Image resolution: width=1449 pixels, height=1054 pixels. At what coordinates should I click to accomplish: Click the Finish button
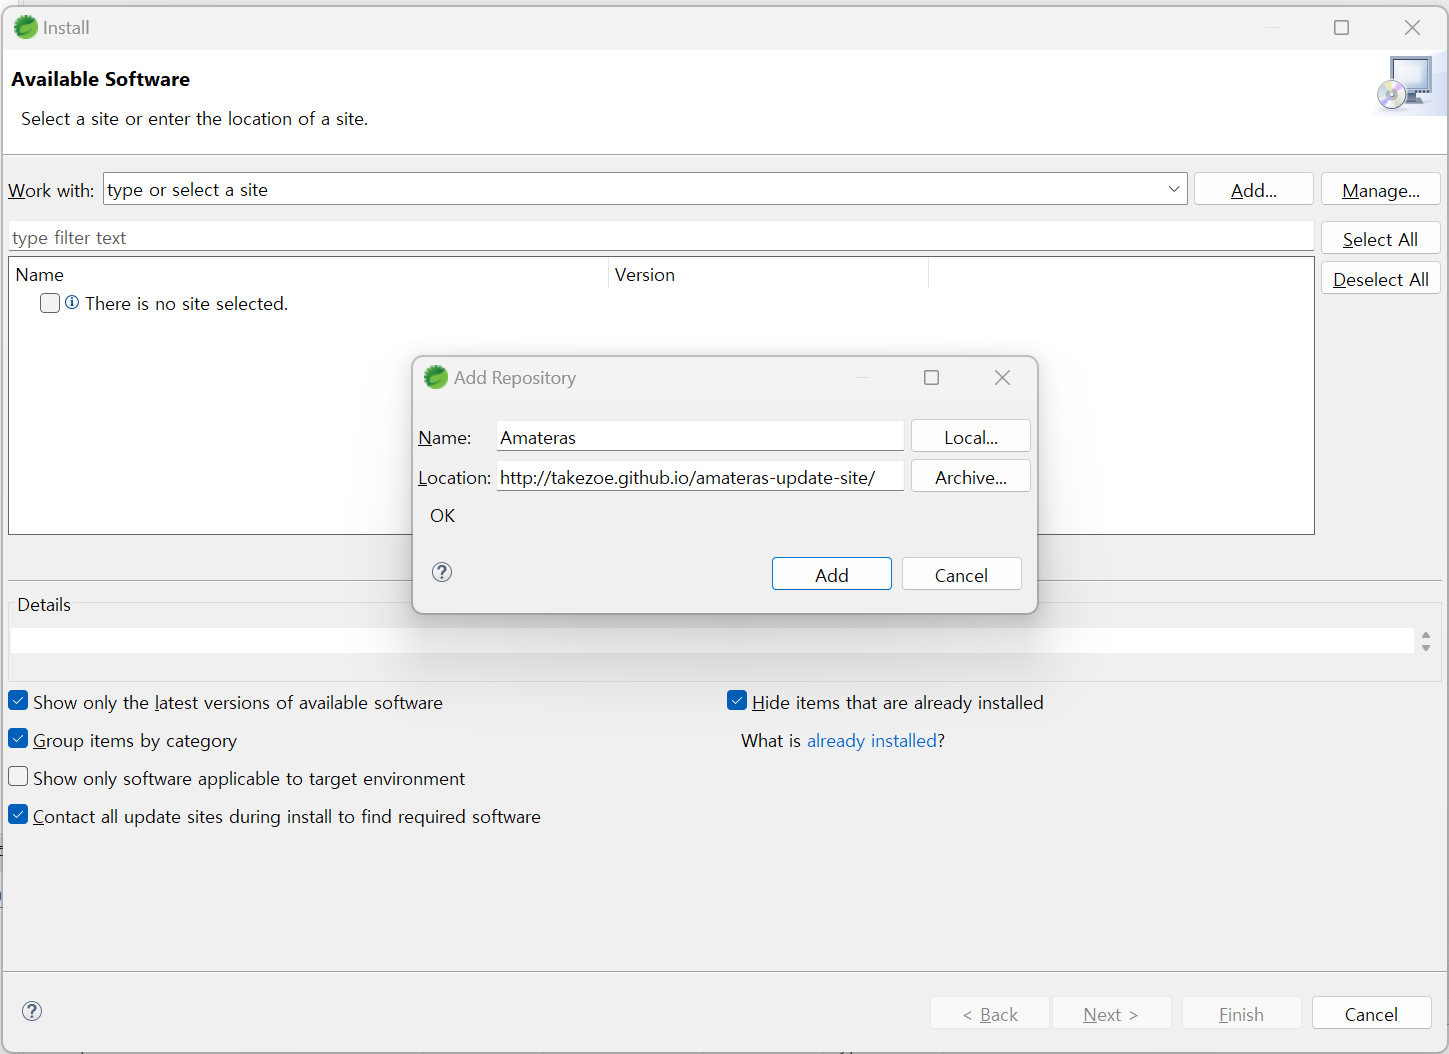pyautogui.click(x=1242, y=1013)
